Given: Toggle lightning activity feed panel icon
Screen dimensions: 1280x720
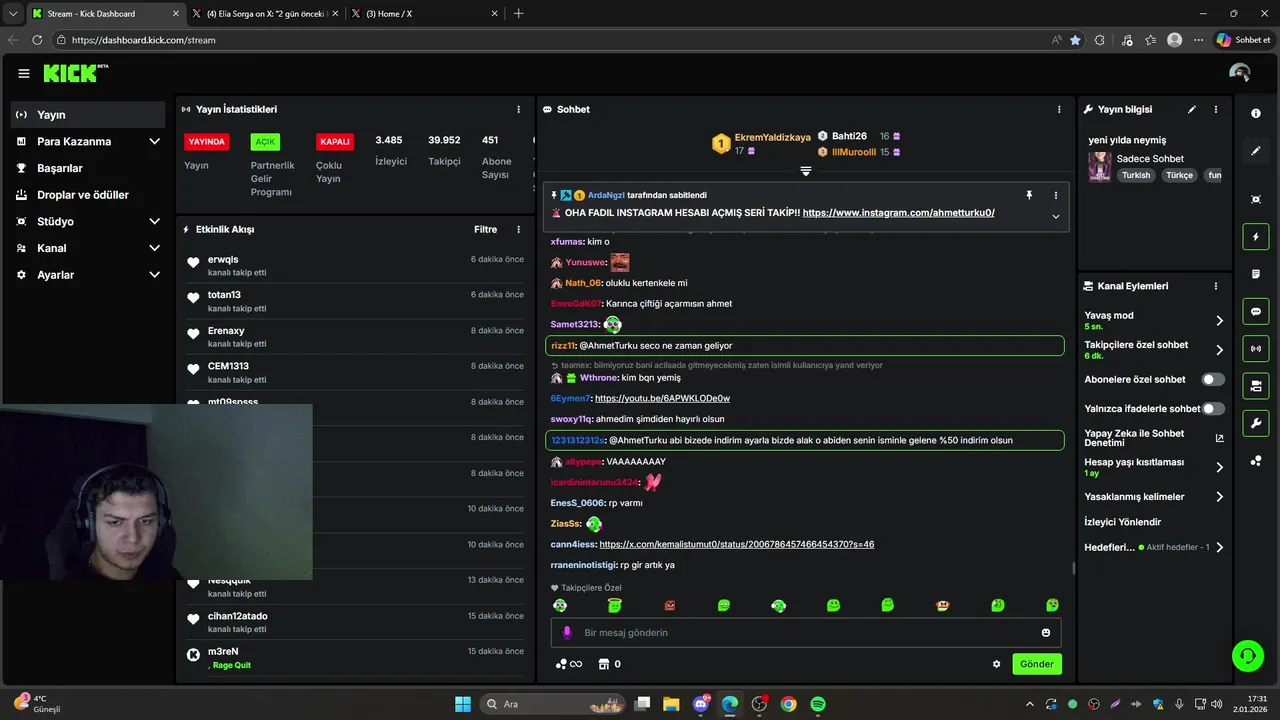Looking at the screenshot, I should click(1256, 237).
